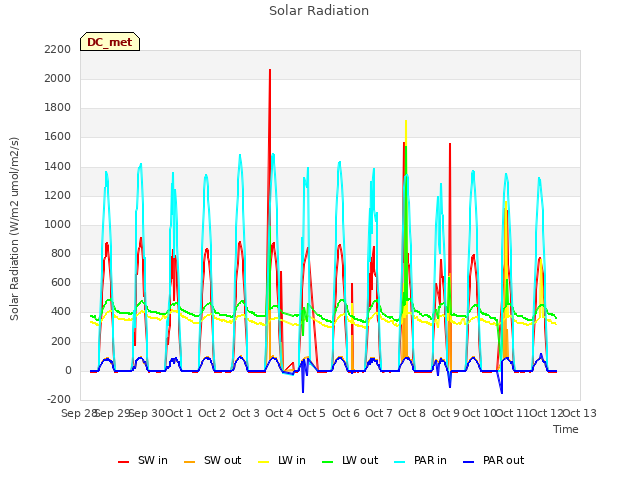Select the SW out legend label
640x480 pixels.
tap(222, 460)
